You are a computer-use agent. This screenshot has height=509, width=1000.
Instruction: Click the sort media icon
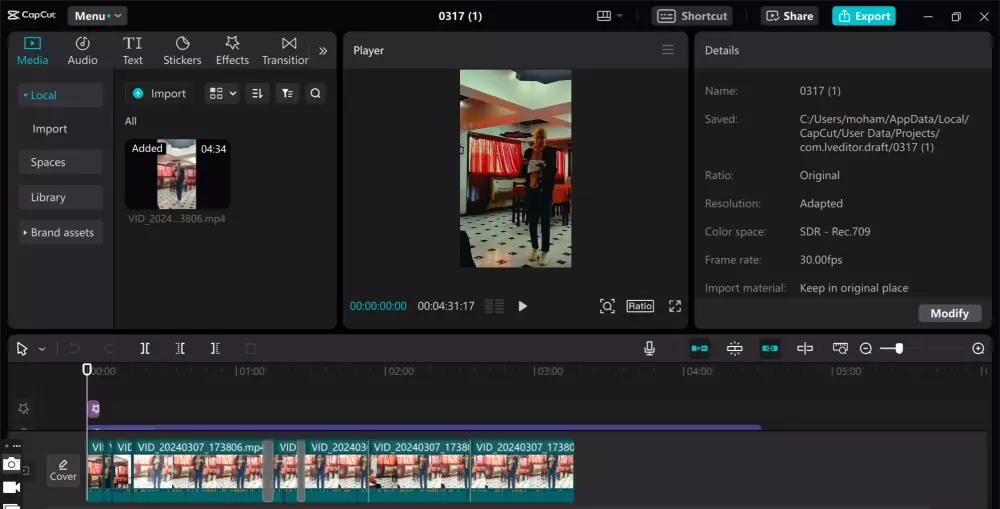click(257, 93)
